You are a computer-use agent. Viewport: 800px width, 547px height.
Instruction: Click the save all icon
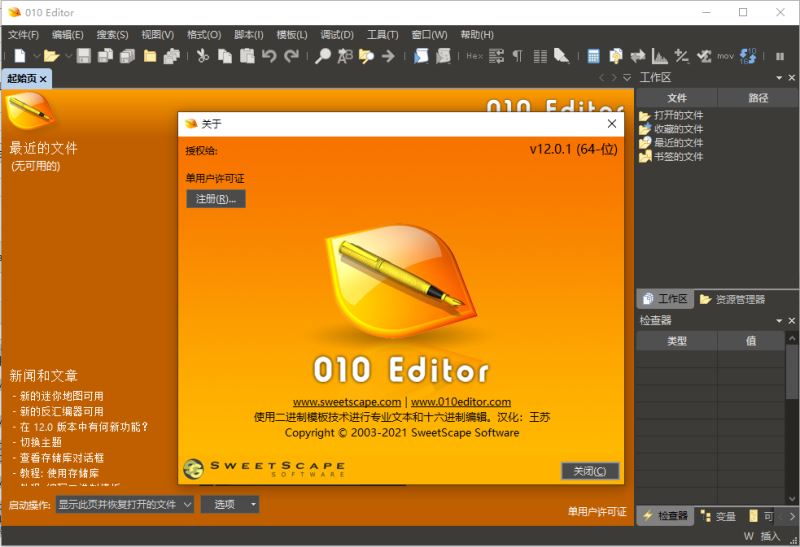click(128, 56)
